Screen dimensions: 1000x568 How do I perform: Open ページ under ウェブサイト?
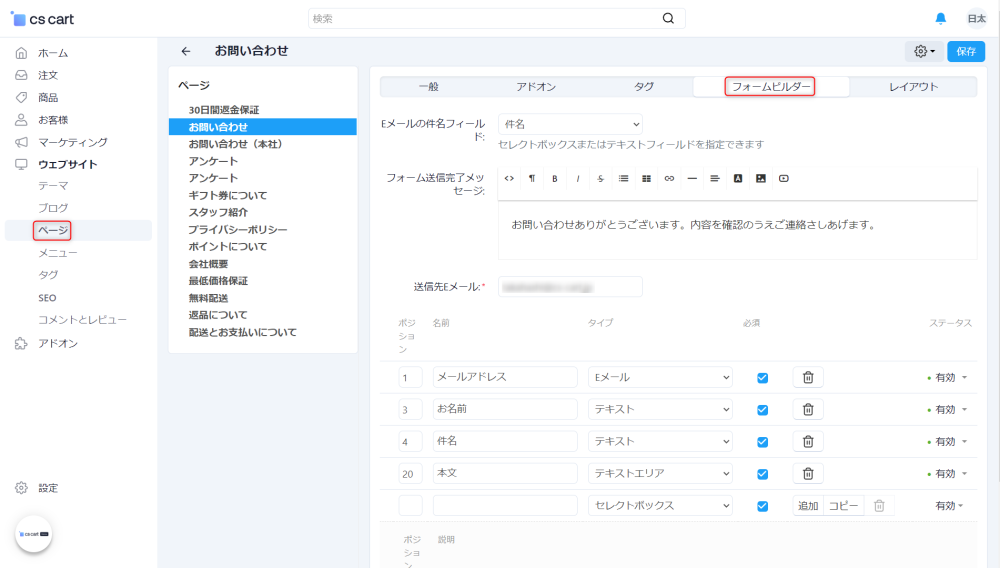[52, 230]
